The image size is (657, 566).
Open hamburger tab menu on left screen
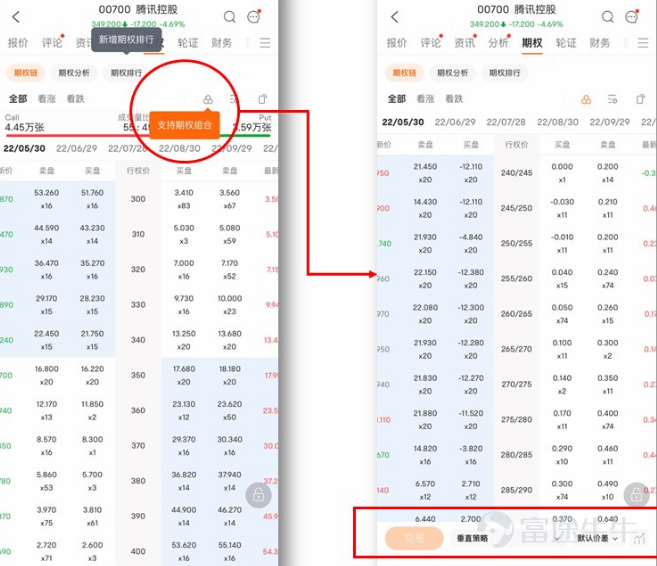(x=265, y=43)
